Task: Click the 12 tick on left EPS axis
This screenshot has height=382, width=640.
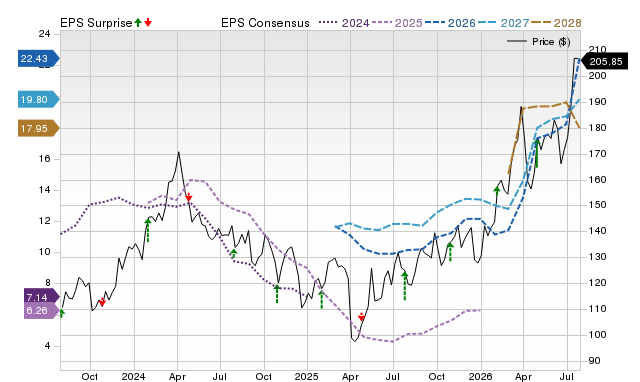Action: click(x=44, y=221)
